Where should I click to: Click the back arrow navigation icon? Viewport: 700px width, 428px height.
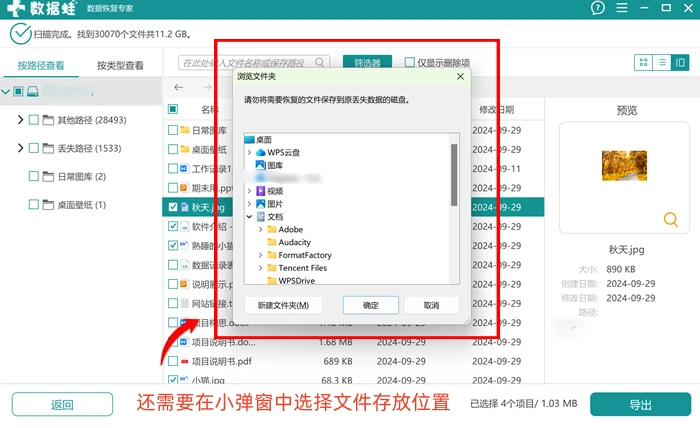point(179,87)
